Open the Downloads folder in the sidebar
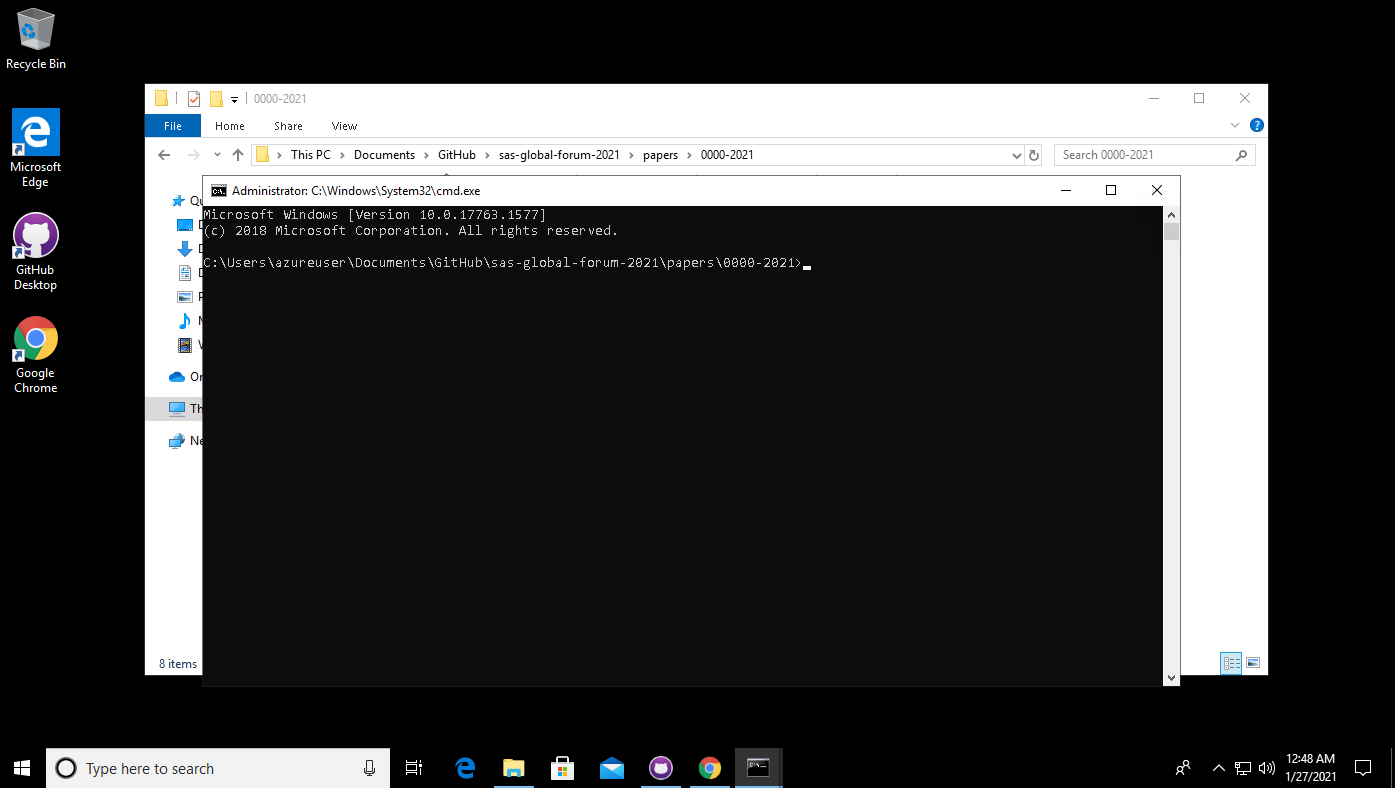This screenshot has width=1395, height=788. (x=185, y=248)
